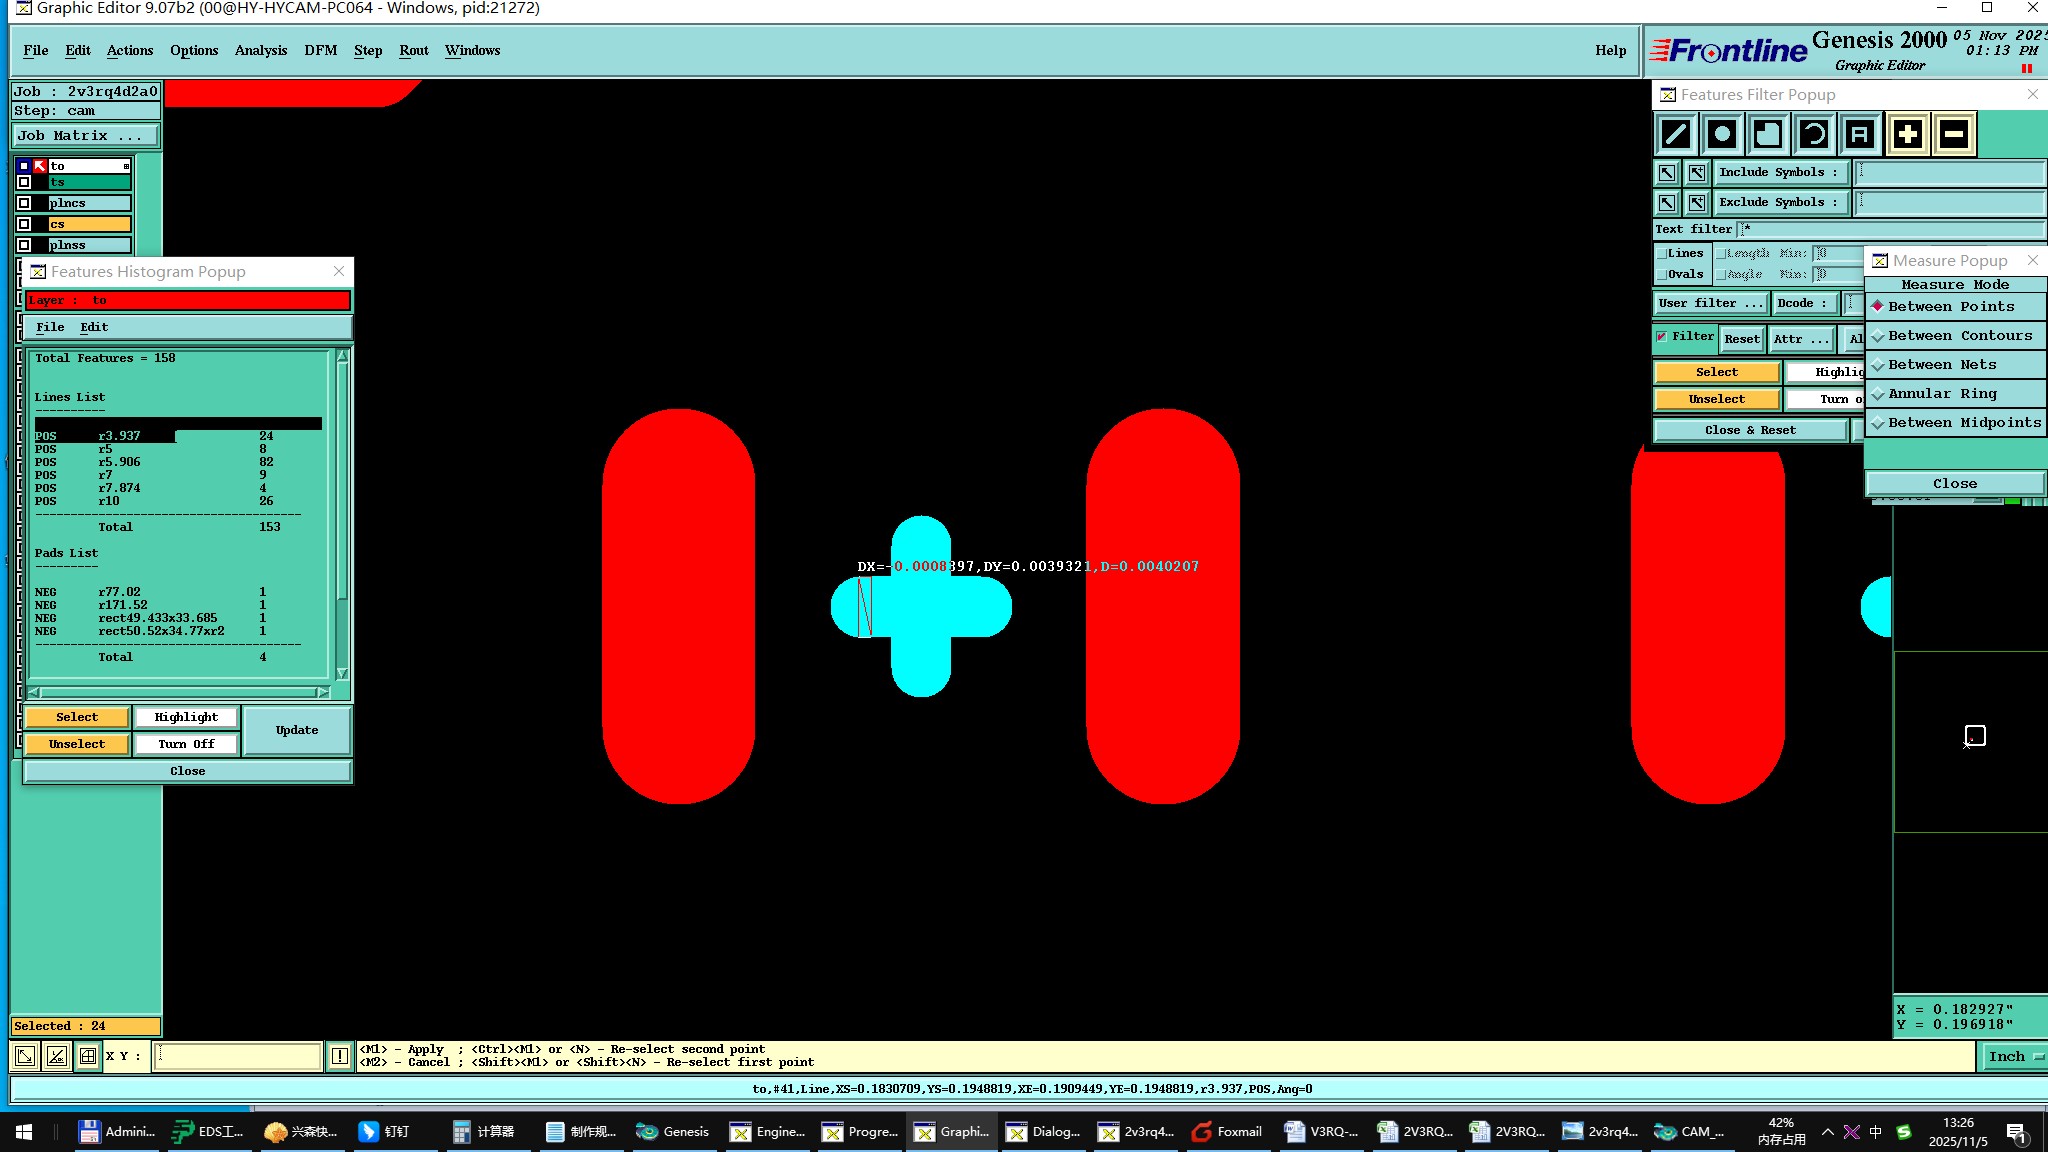Toggle negative polarity minus icon
This screenshot has height=1152, width=2048.
[1954, 134]
